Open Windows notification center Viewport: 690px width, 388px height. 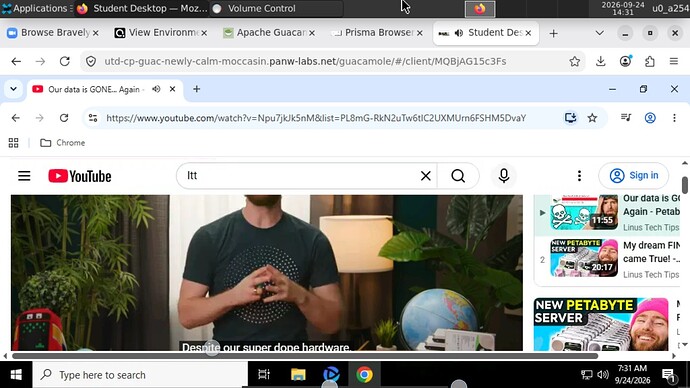tap(669, 375)
